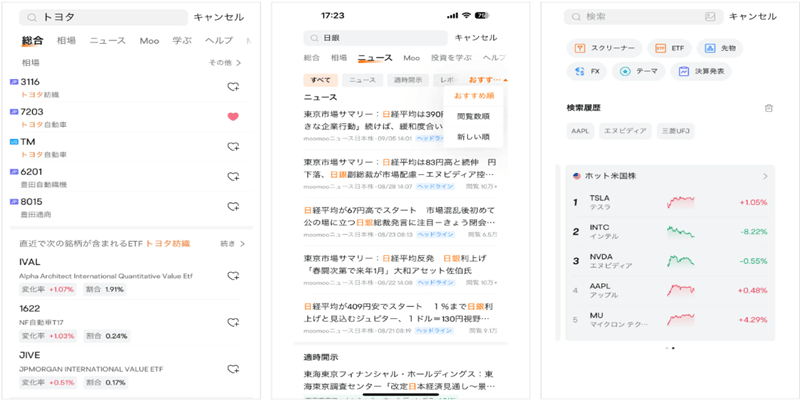The height and width of the screenshot is (400, 800).
Task: Switch to 総合 tab in トヨタ search
Action: point(32,41)
